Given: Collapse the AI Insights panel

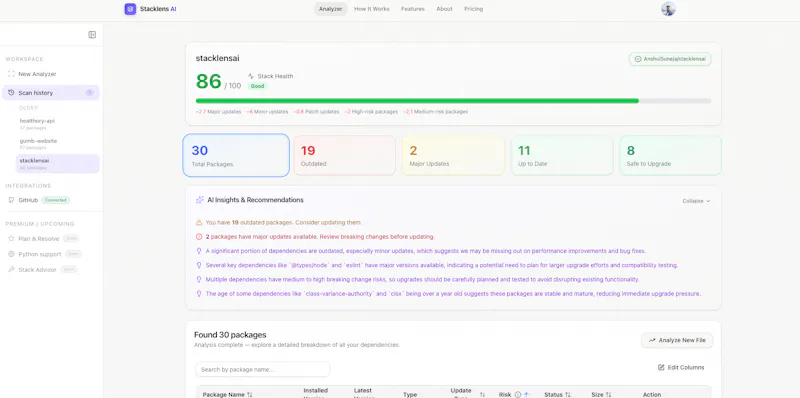Looking at the screenshot, I should (696, 201).
